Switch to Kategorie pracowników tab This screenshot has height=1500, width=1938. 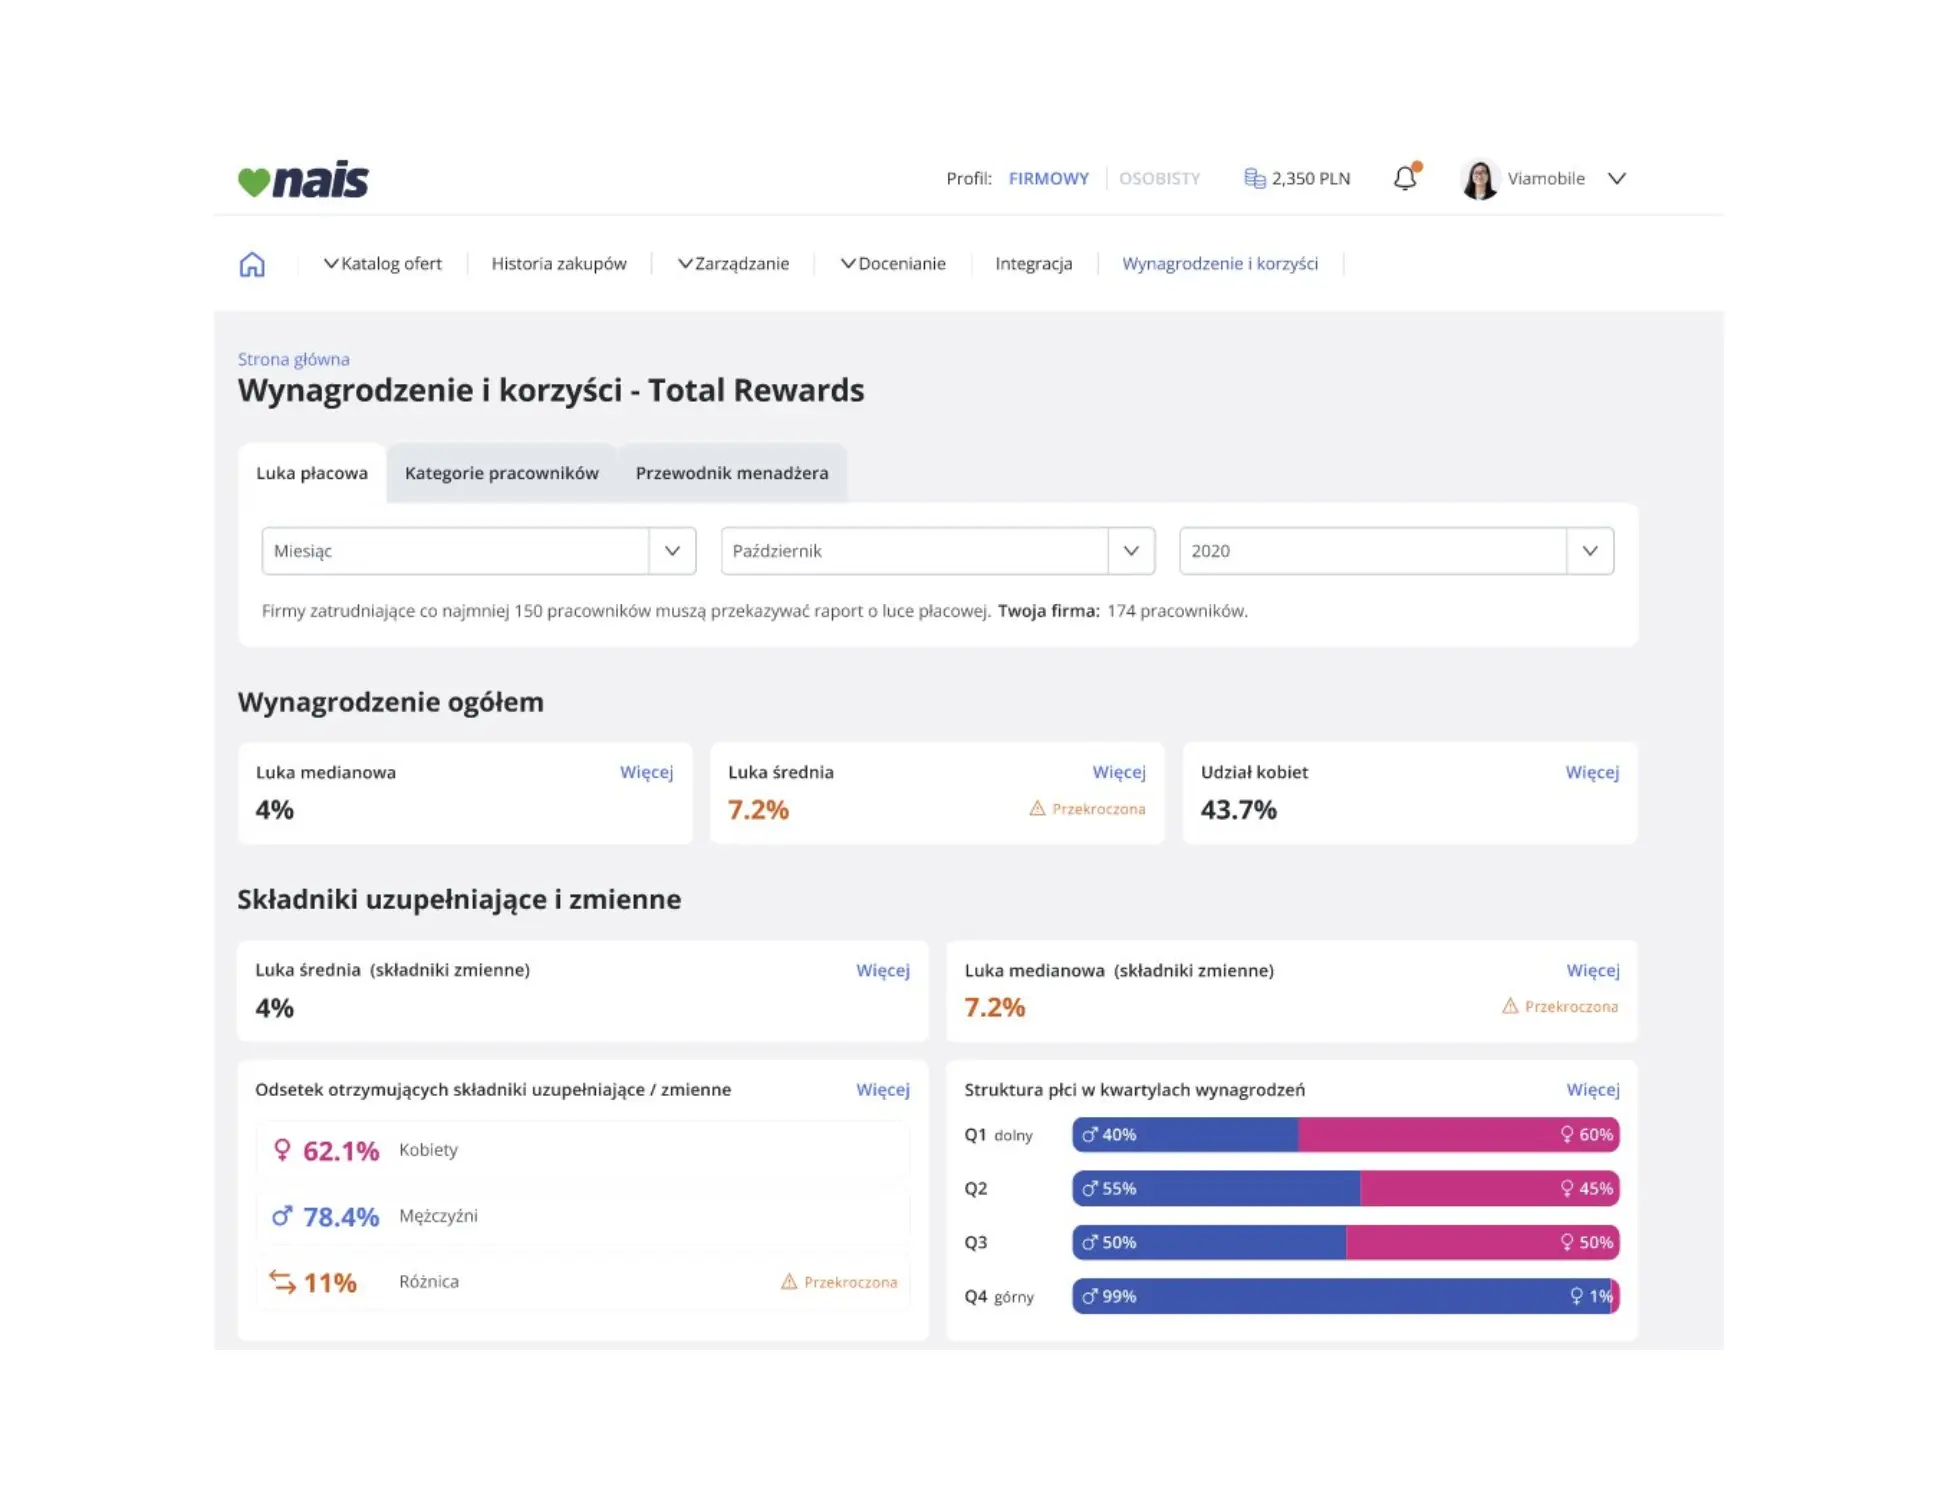[501, 473]
